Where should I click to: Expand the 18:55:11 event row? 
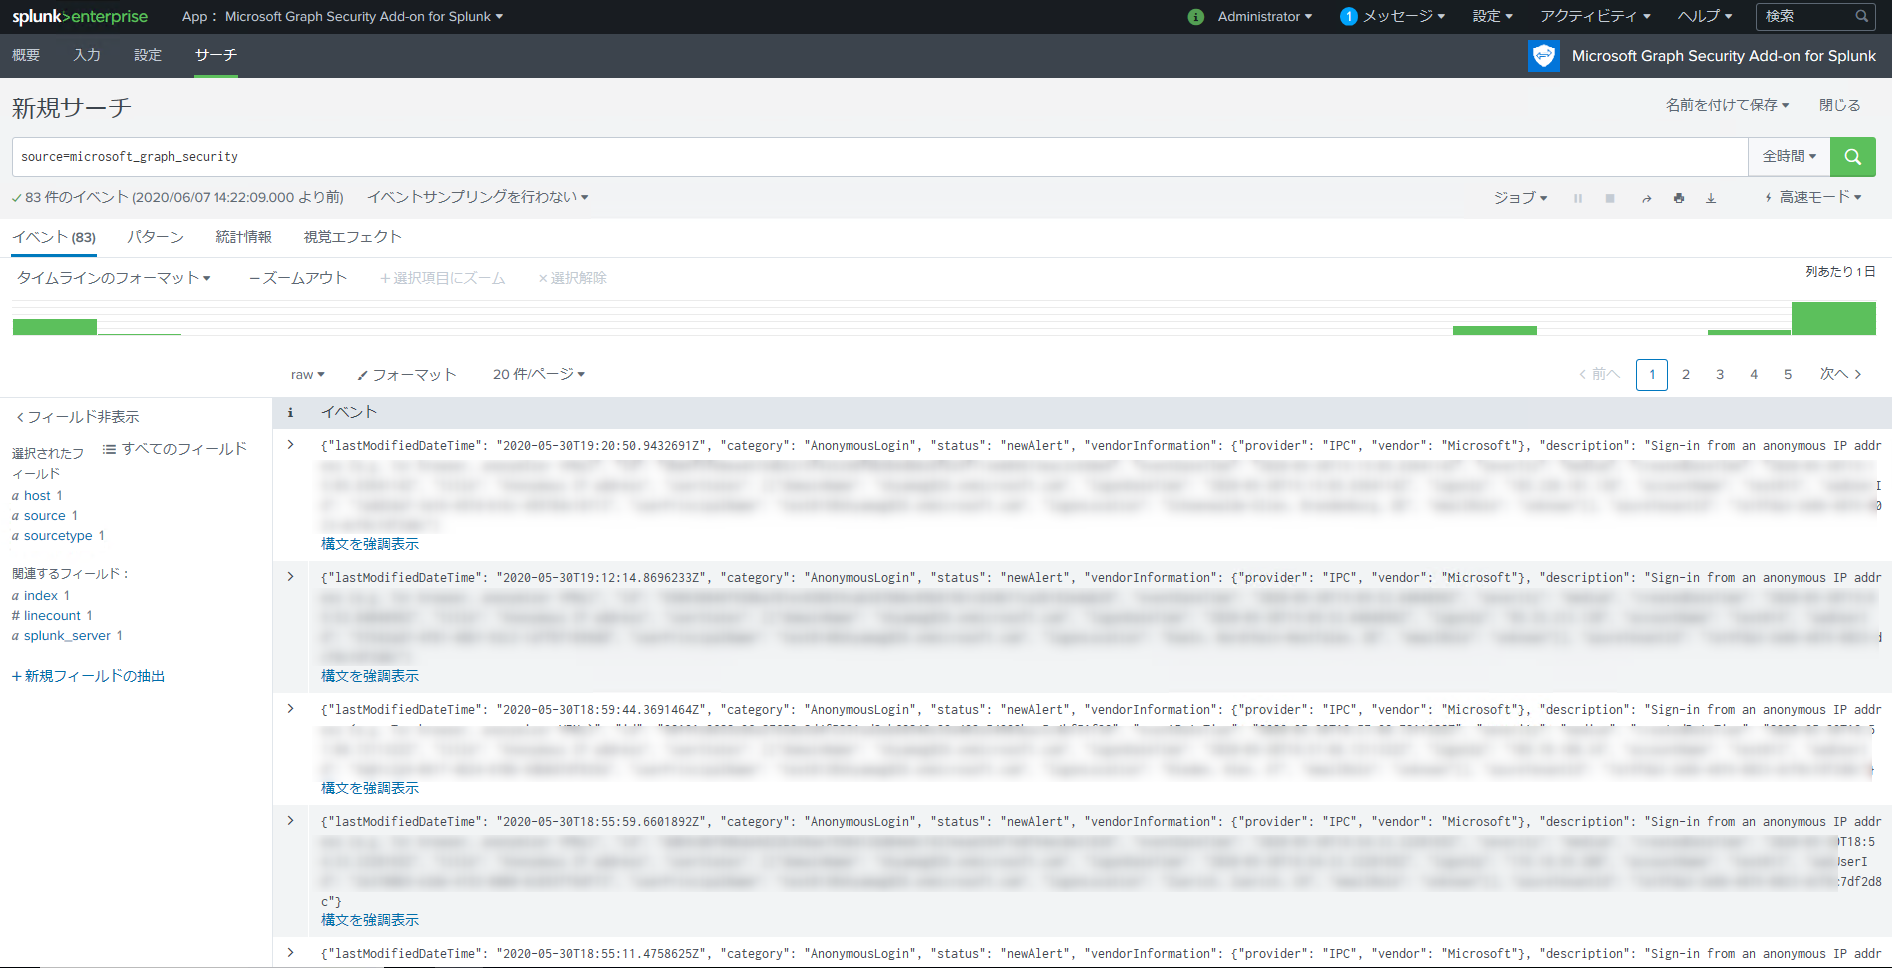pos(291,953)
